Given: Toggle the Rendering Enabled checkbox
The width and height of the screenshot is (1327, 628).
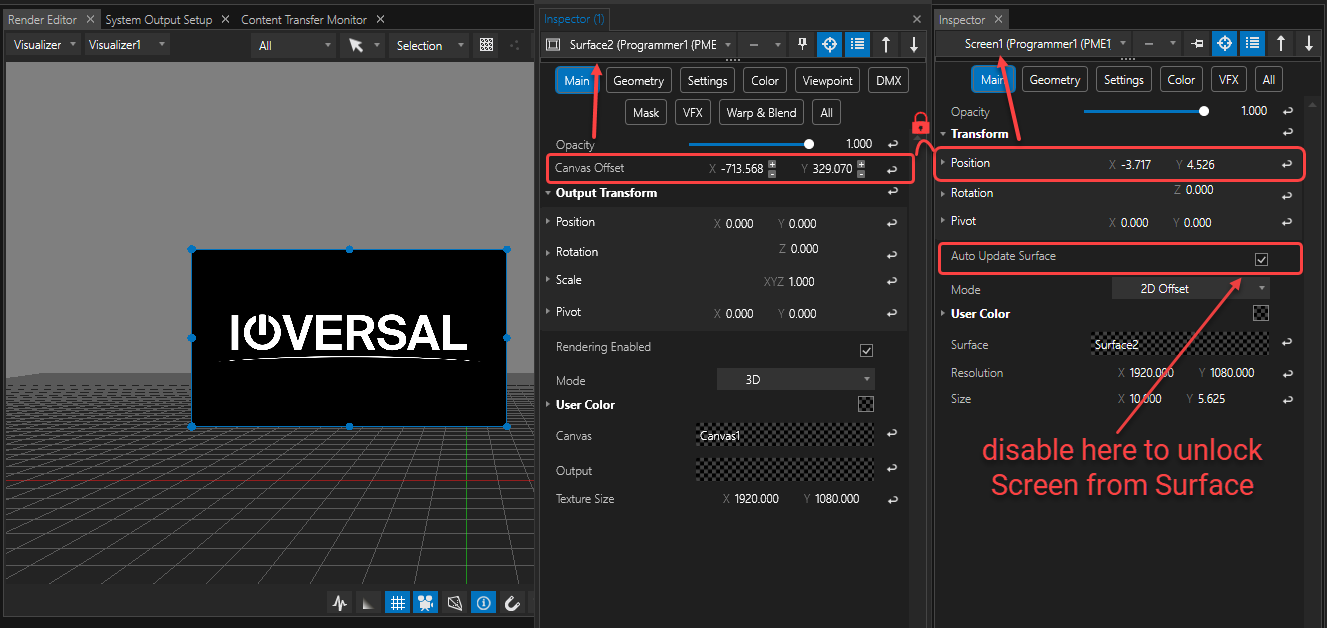Looking at the screenshot, I should tap(866, 350).
